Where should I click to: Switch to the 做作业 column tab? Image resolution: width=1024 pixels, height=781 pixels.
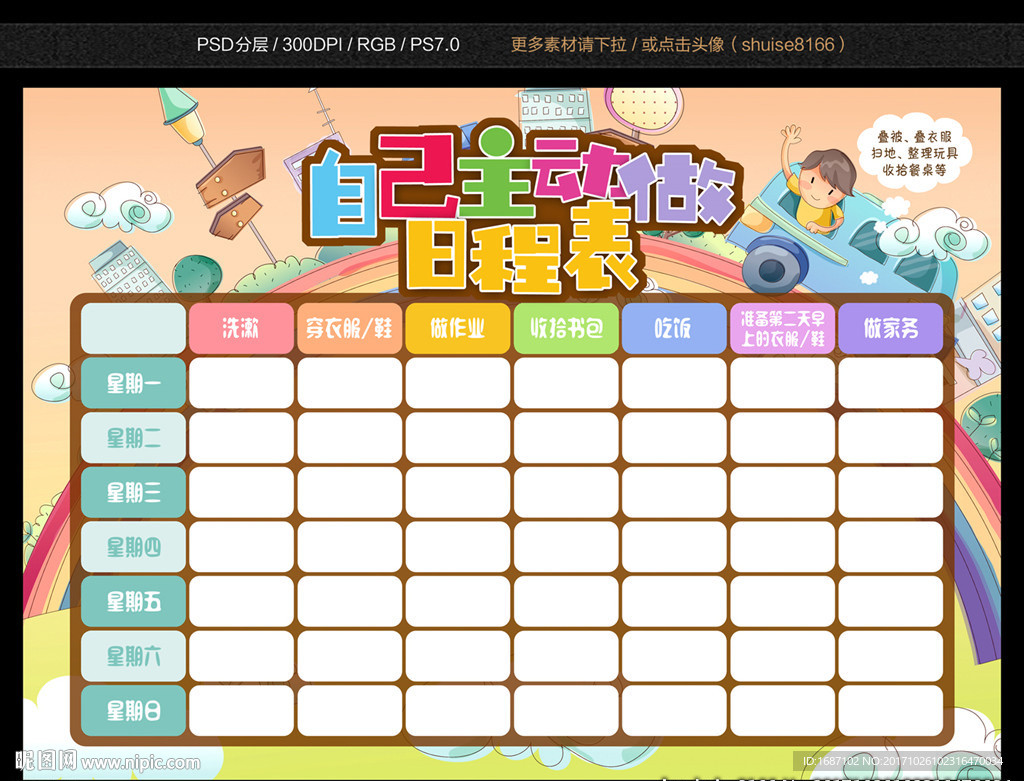point(457,328)
